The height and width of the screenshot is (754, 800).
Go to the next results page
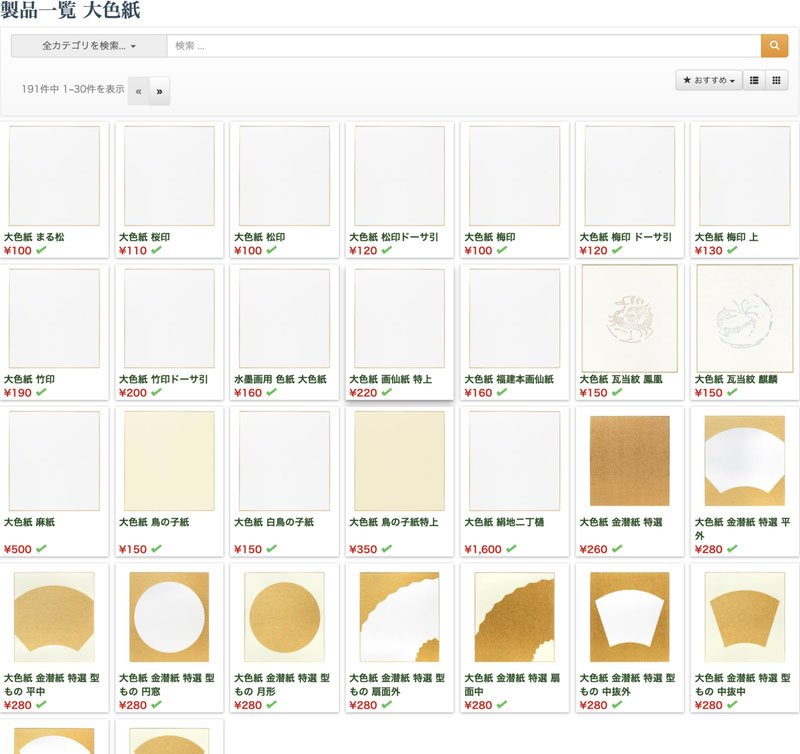[x=159, y=91]
